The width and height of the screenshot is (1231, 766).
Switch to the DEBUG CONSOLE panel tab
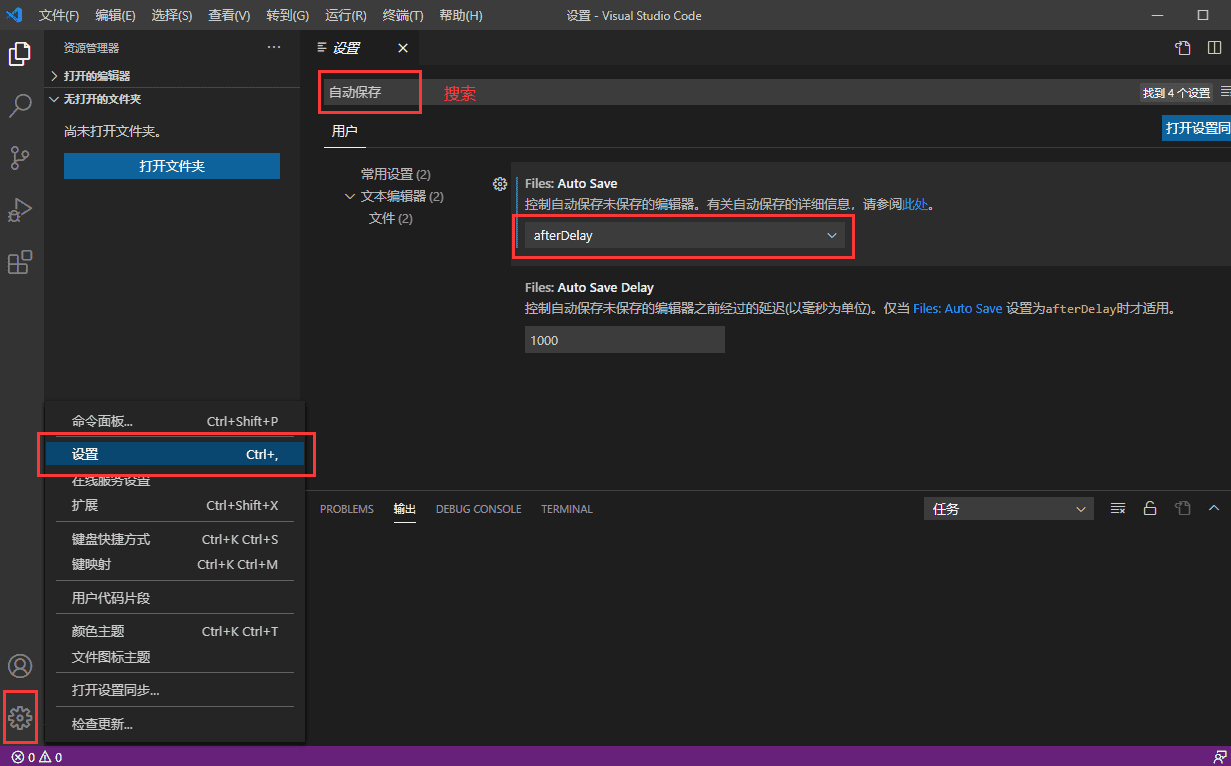click(x=478, y=509)
